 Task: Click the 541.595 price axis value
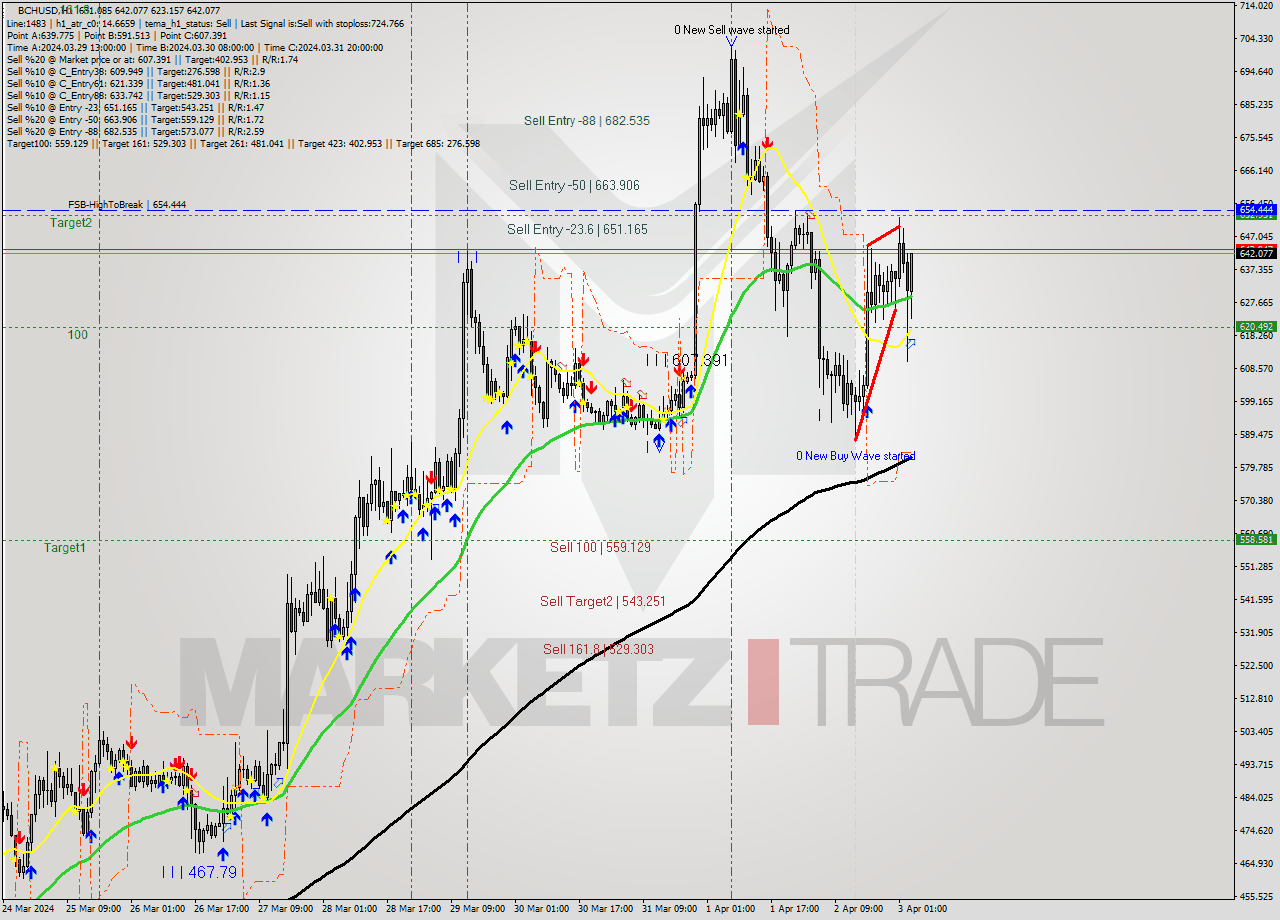[1256, 599]
